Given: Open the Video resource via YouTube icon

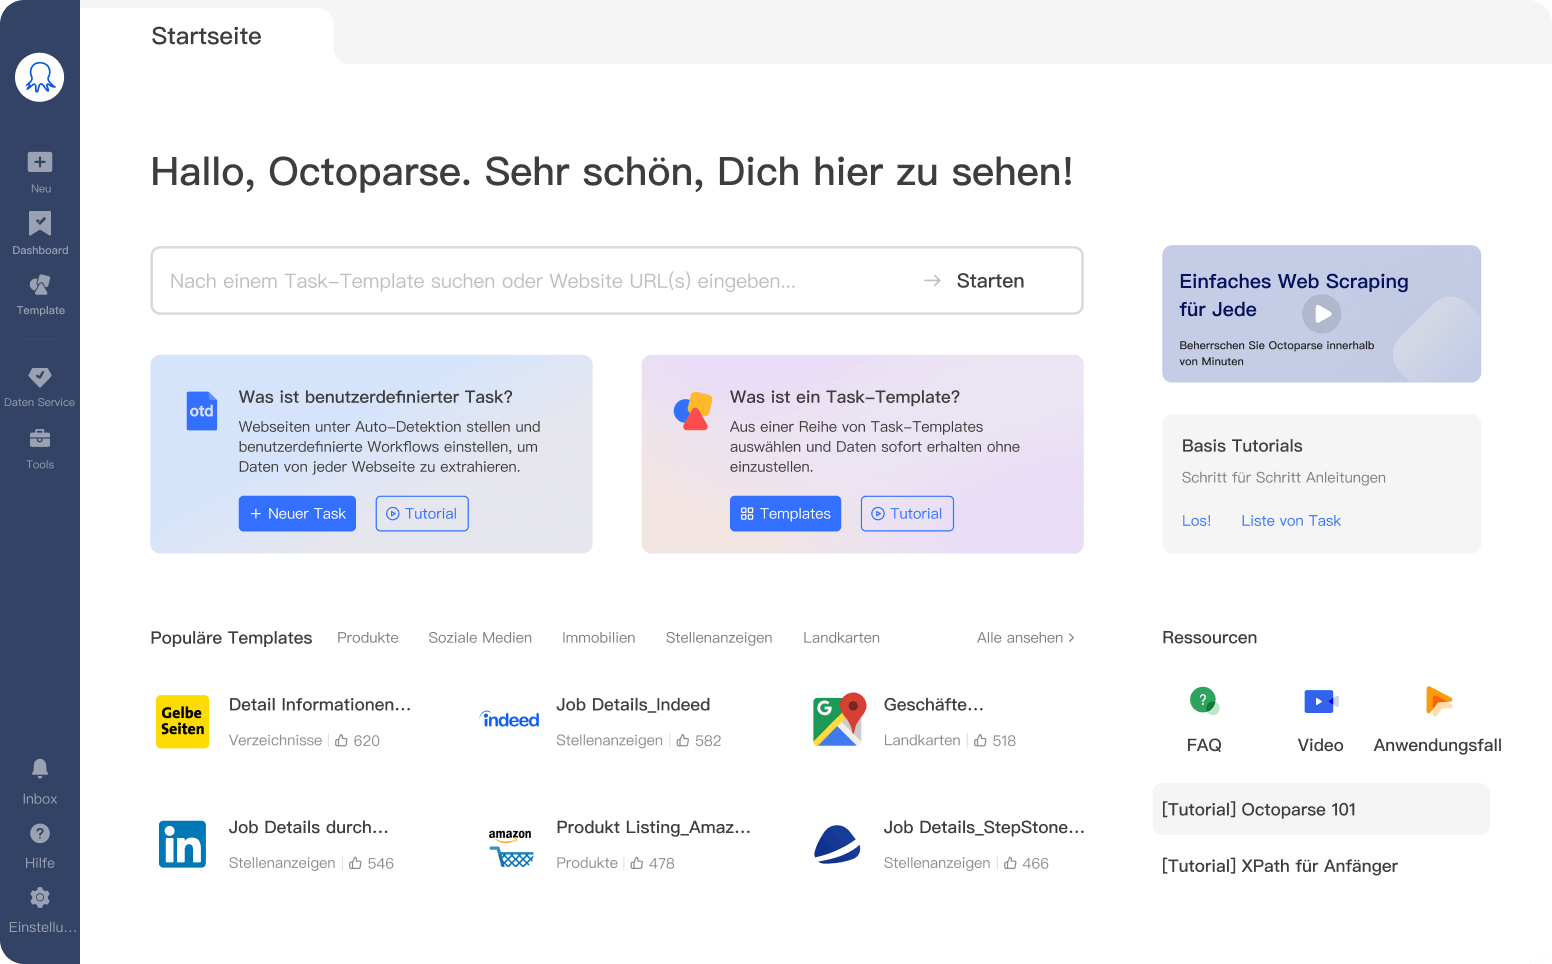Looking at the screenshot, I should click(x=1320, y=700).
